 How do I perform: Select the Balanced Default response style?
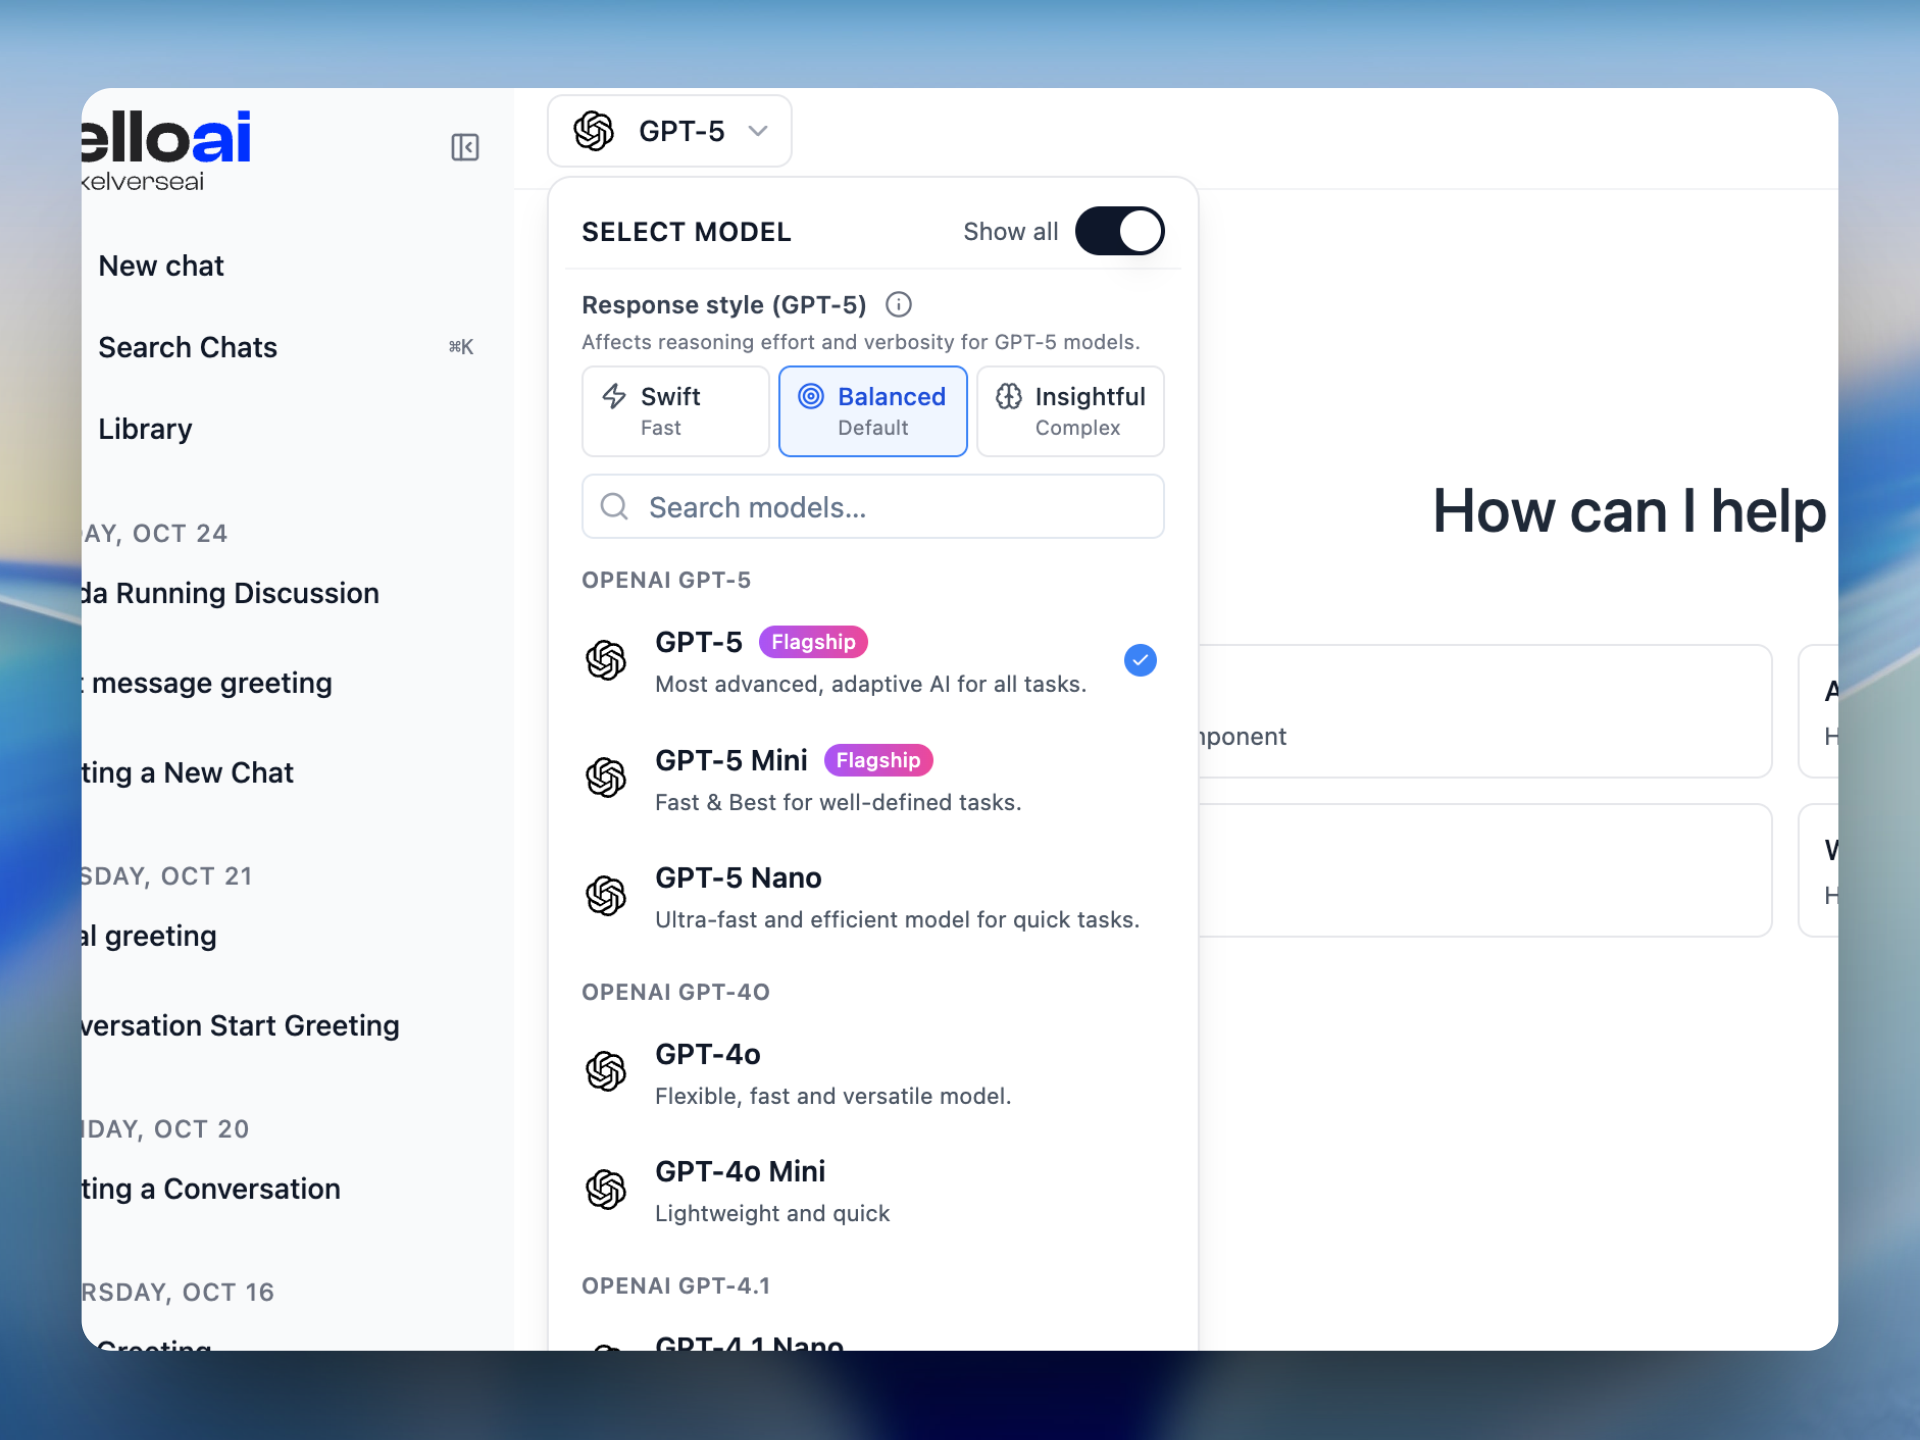click(x=872, y=411)
